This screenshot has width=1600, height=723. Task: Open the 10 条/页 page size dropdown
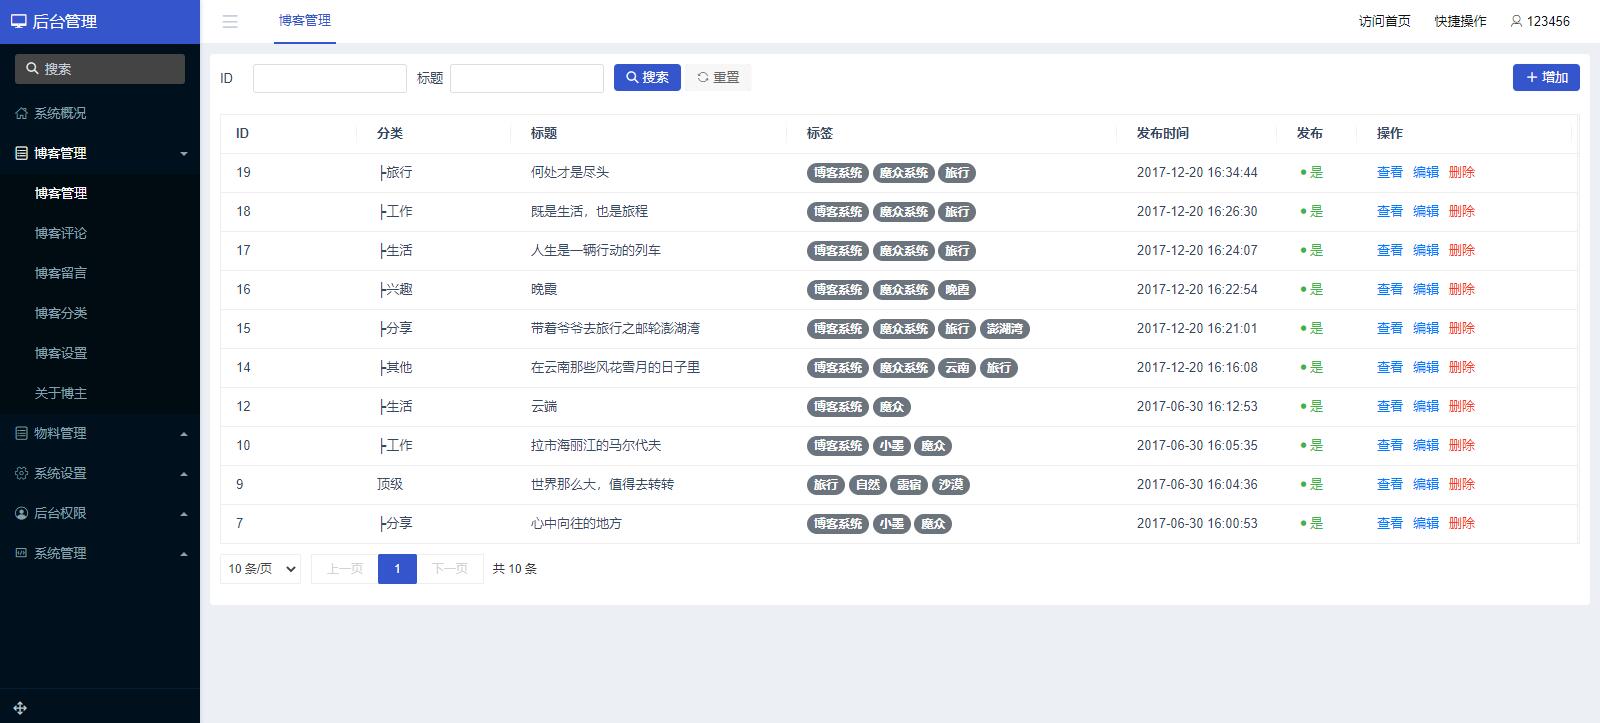click(260, 569)
